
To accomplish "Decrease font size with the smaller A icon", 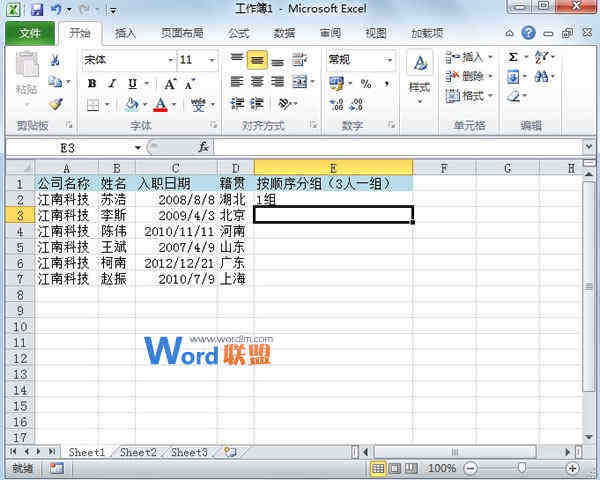I will click(190, 84).
